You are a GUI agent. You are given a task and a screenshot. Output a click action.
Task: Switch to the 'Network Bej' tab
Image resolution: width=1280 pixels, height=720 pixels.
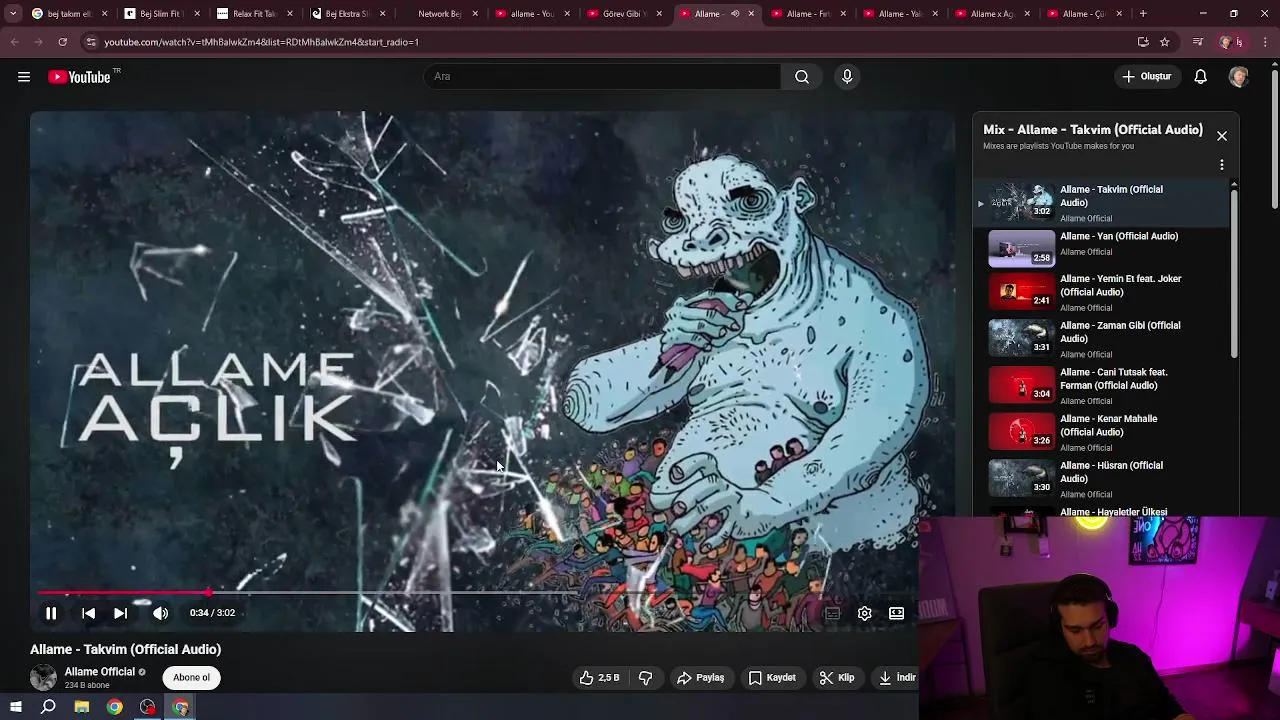coord(438,14)
